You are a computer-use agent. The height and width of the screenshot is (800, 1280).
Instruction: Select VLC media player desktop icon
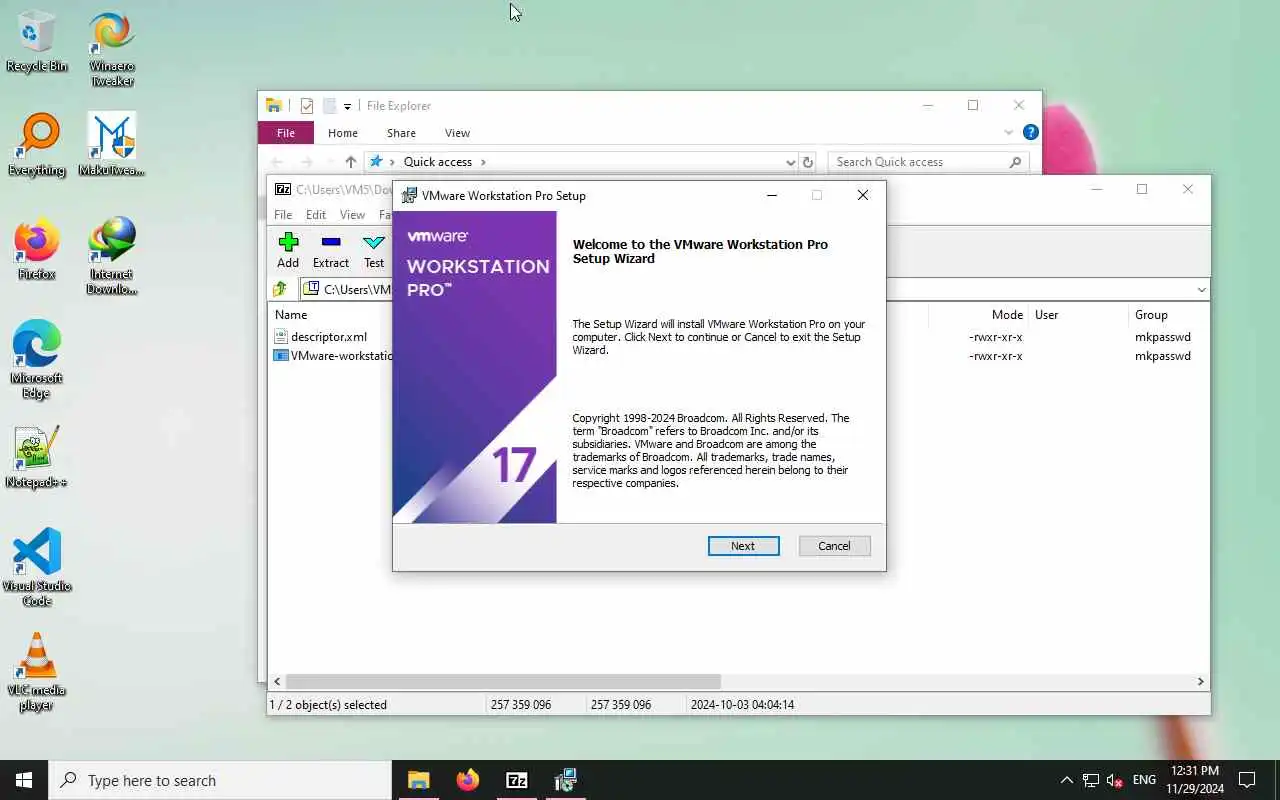click(x=37, y=672)
